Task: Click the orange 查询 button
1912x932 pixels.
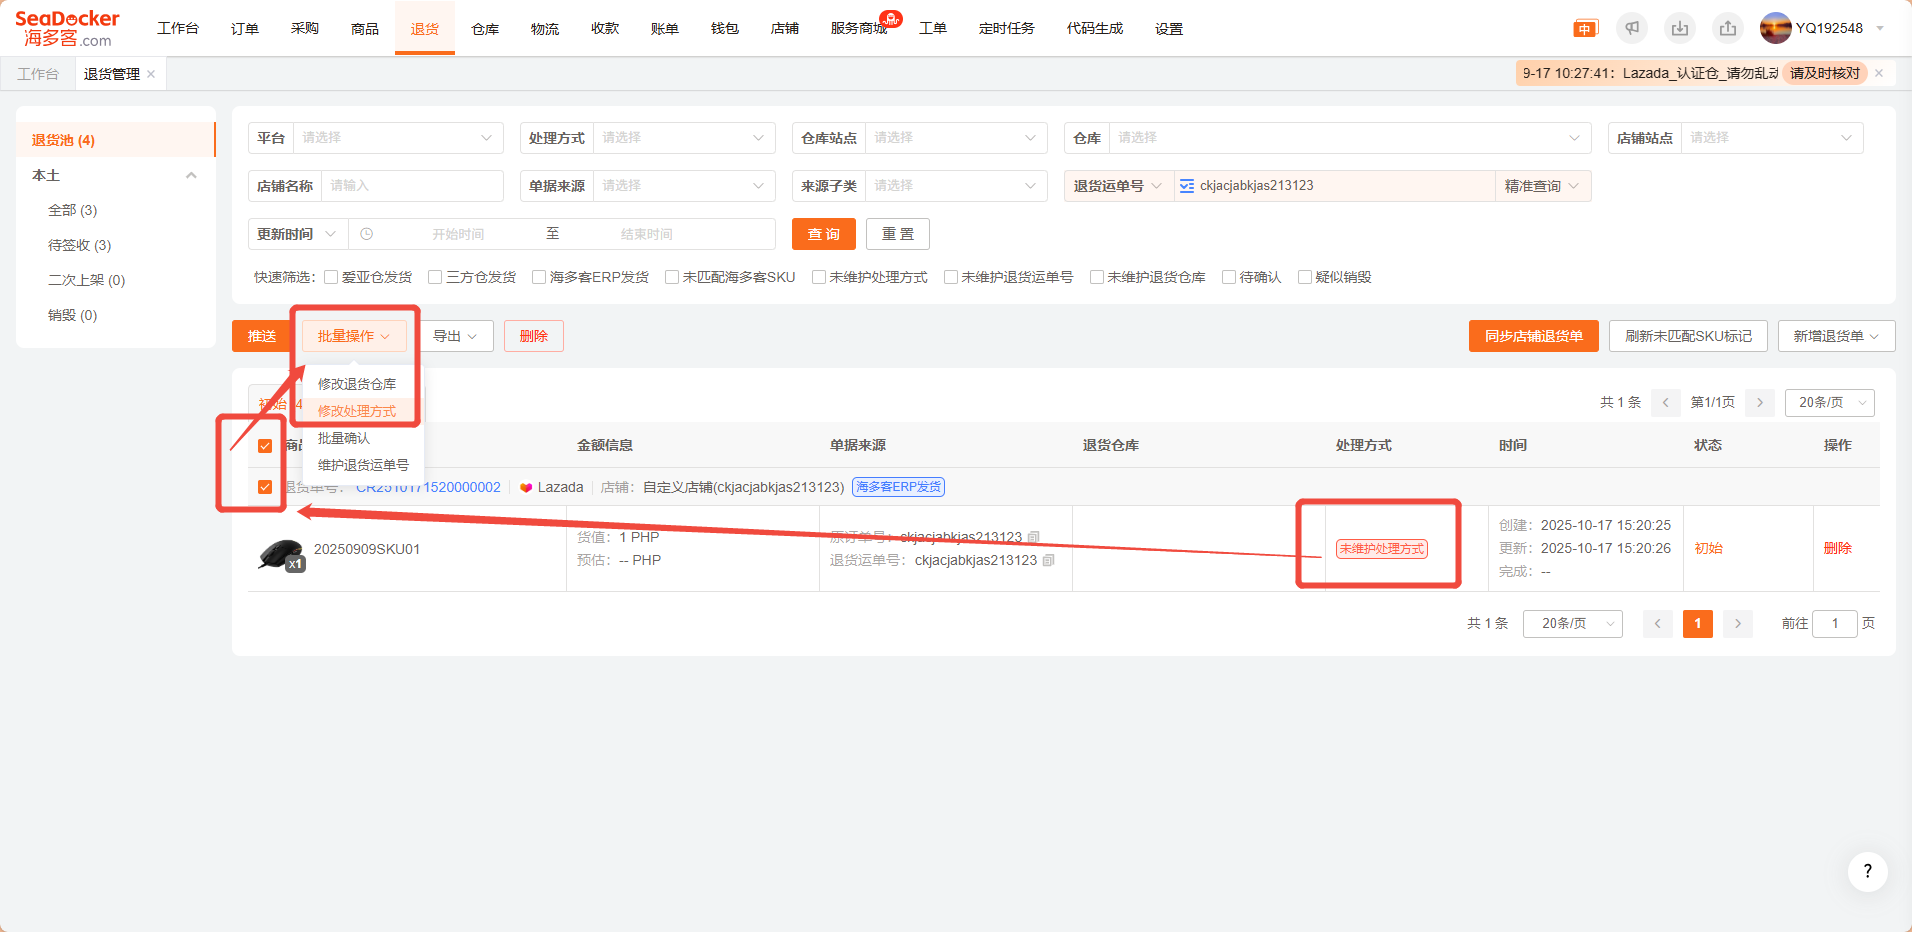Action: [x=823, y=234]
